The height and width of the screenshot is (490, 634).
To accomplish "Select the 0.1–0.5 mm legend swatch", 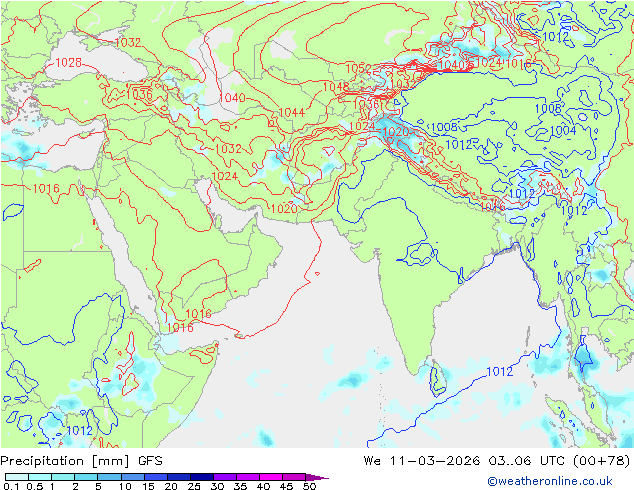I will click(17, 477).
